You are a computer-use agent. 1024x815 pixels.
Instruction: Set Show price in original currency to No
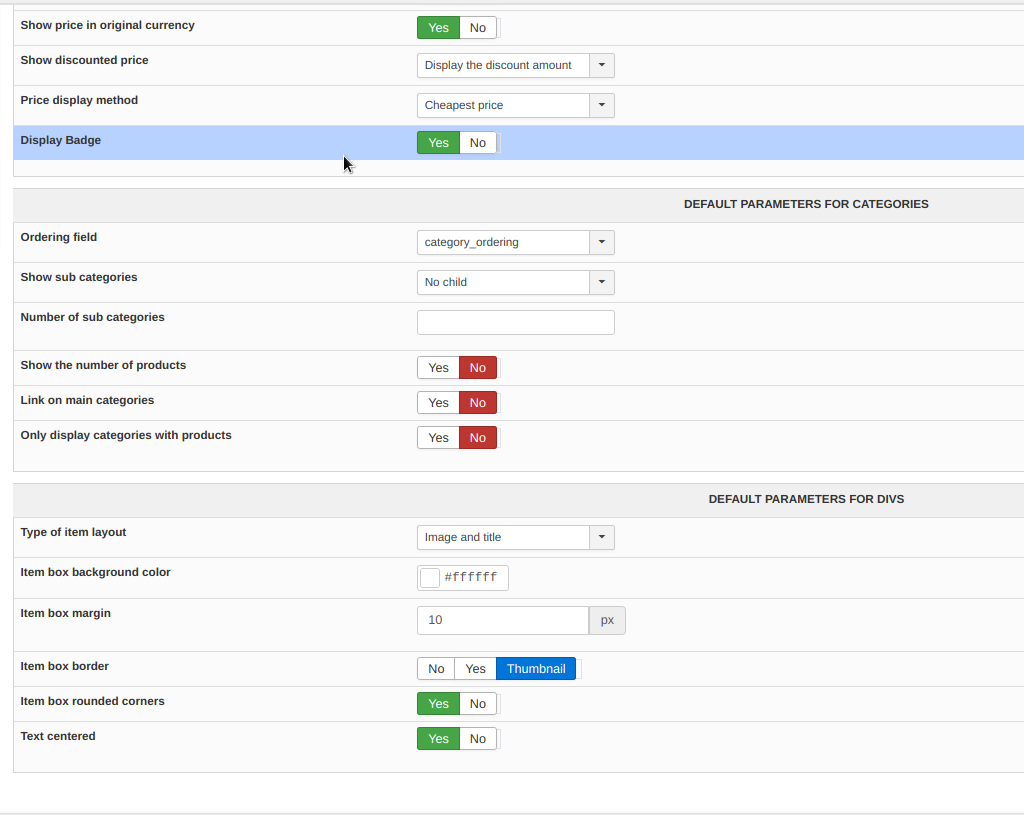coord(478,27)
